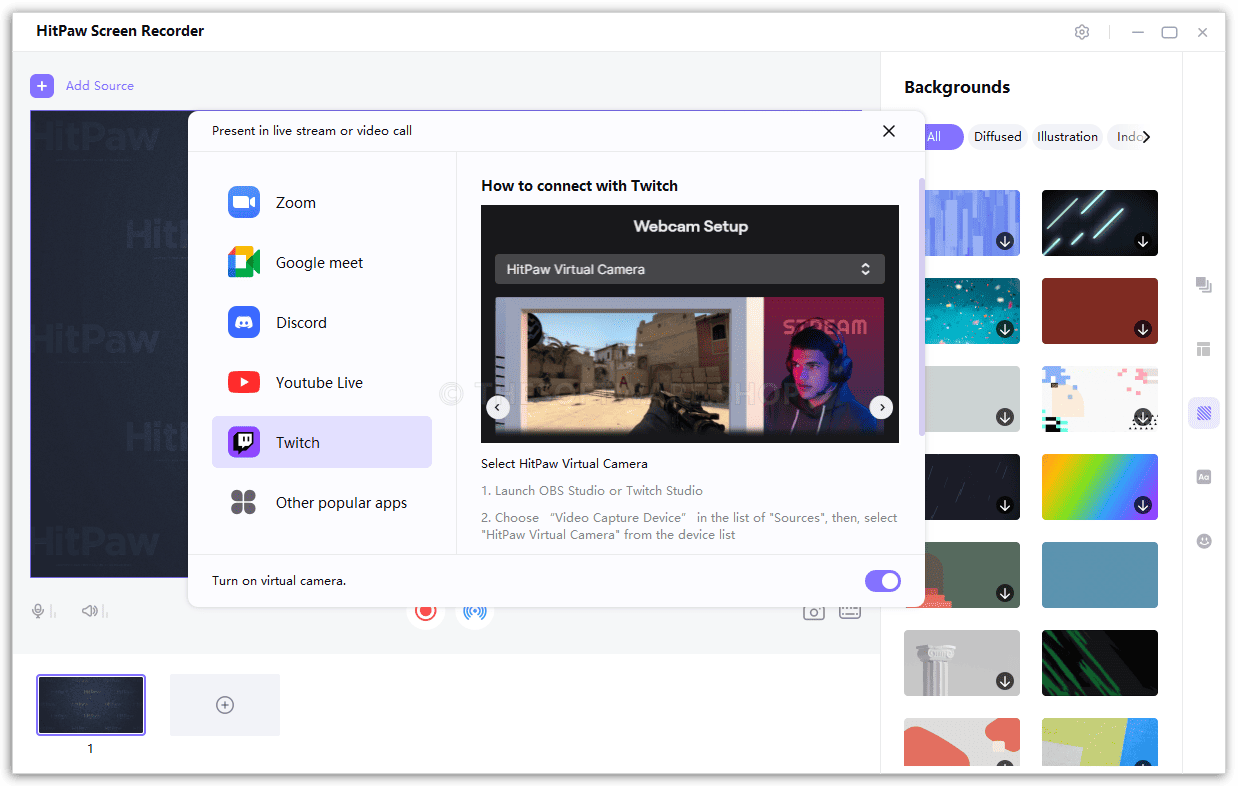Click the "Select HitPaw Virtual Camera" text
Screen dimensions: 1238x786
click(564, 464)
